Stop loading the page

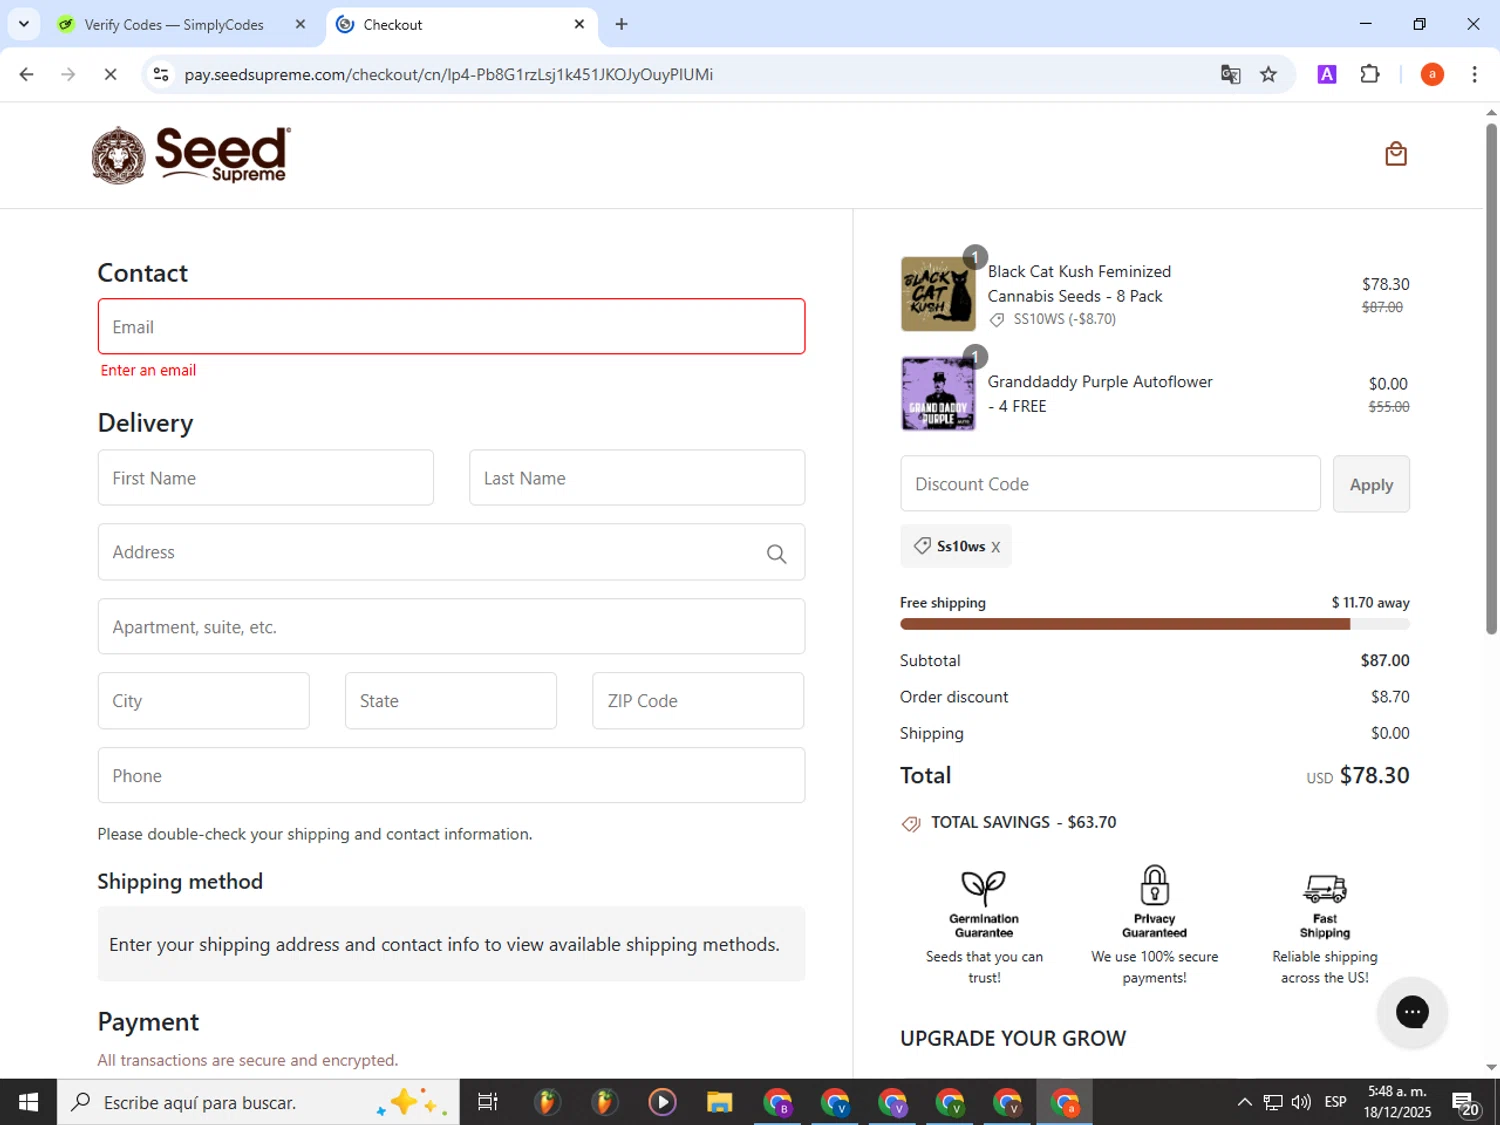coord(110,74)
